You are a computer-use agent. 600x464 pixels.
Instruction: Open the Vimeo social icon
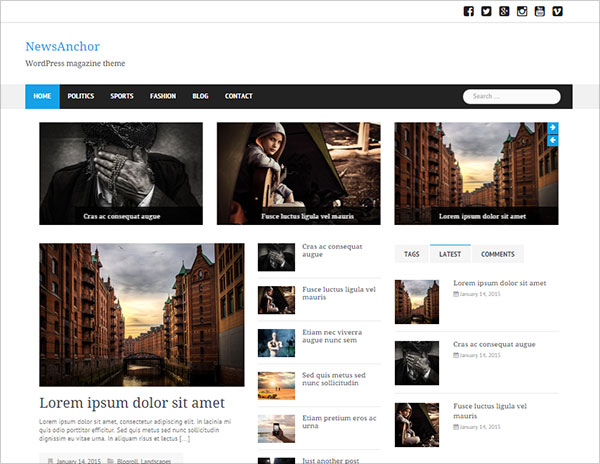tap(558, 11)
